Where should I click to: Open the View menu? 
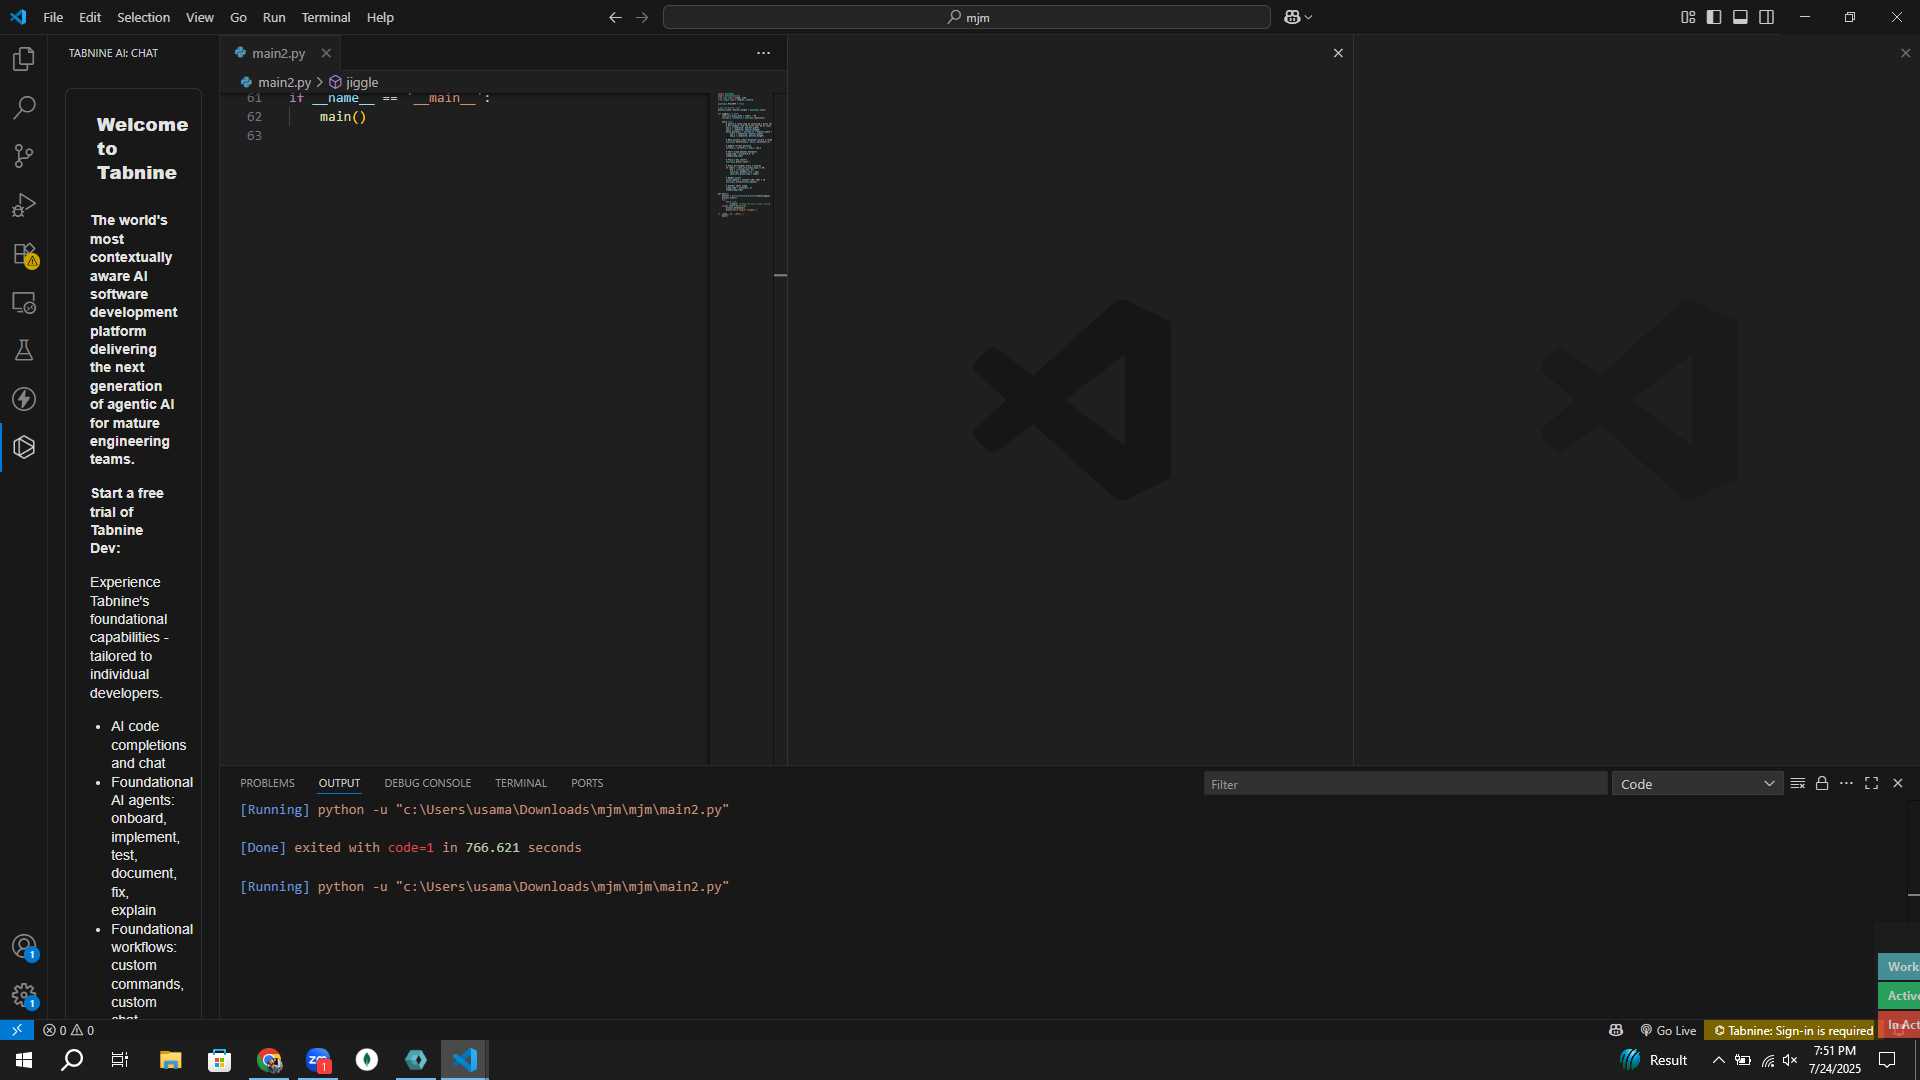click(x=199, y=17)
